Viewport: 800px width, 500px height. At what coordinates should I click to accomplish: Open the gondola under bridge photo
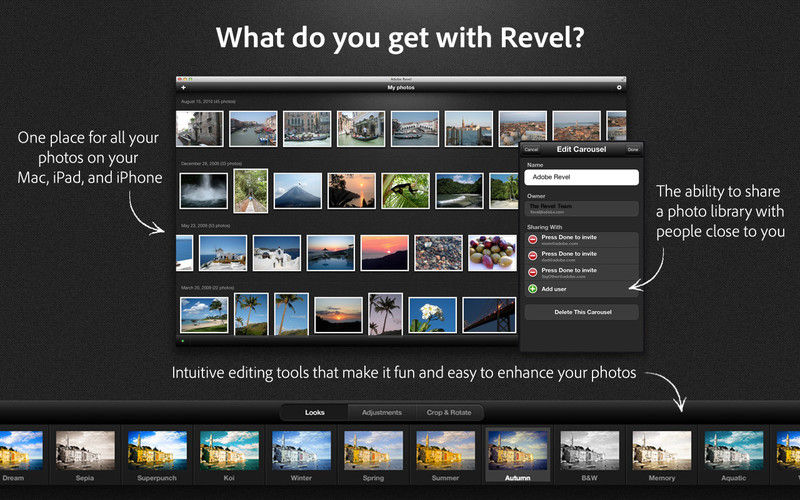361,129
